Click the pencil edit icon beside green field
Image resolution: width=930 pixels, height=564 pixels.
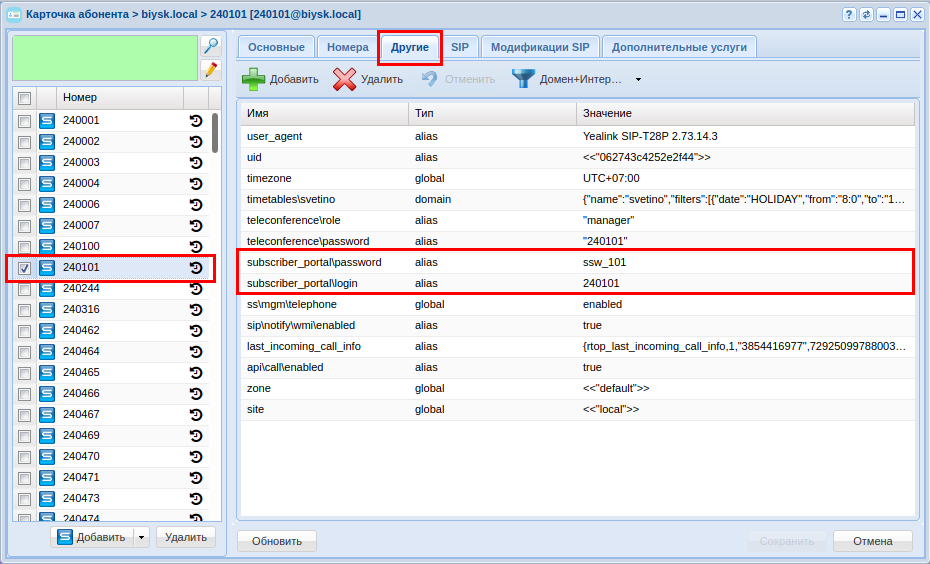click(x=211, y=70)
